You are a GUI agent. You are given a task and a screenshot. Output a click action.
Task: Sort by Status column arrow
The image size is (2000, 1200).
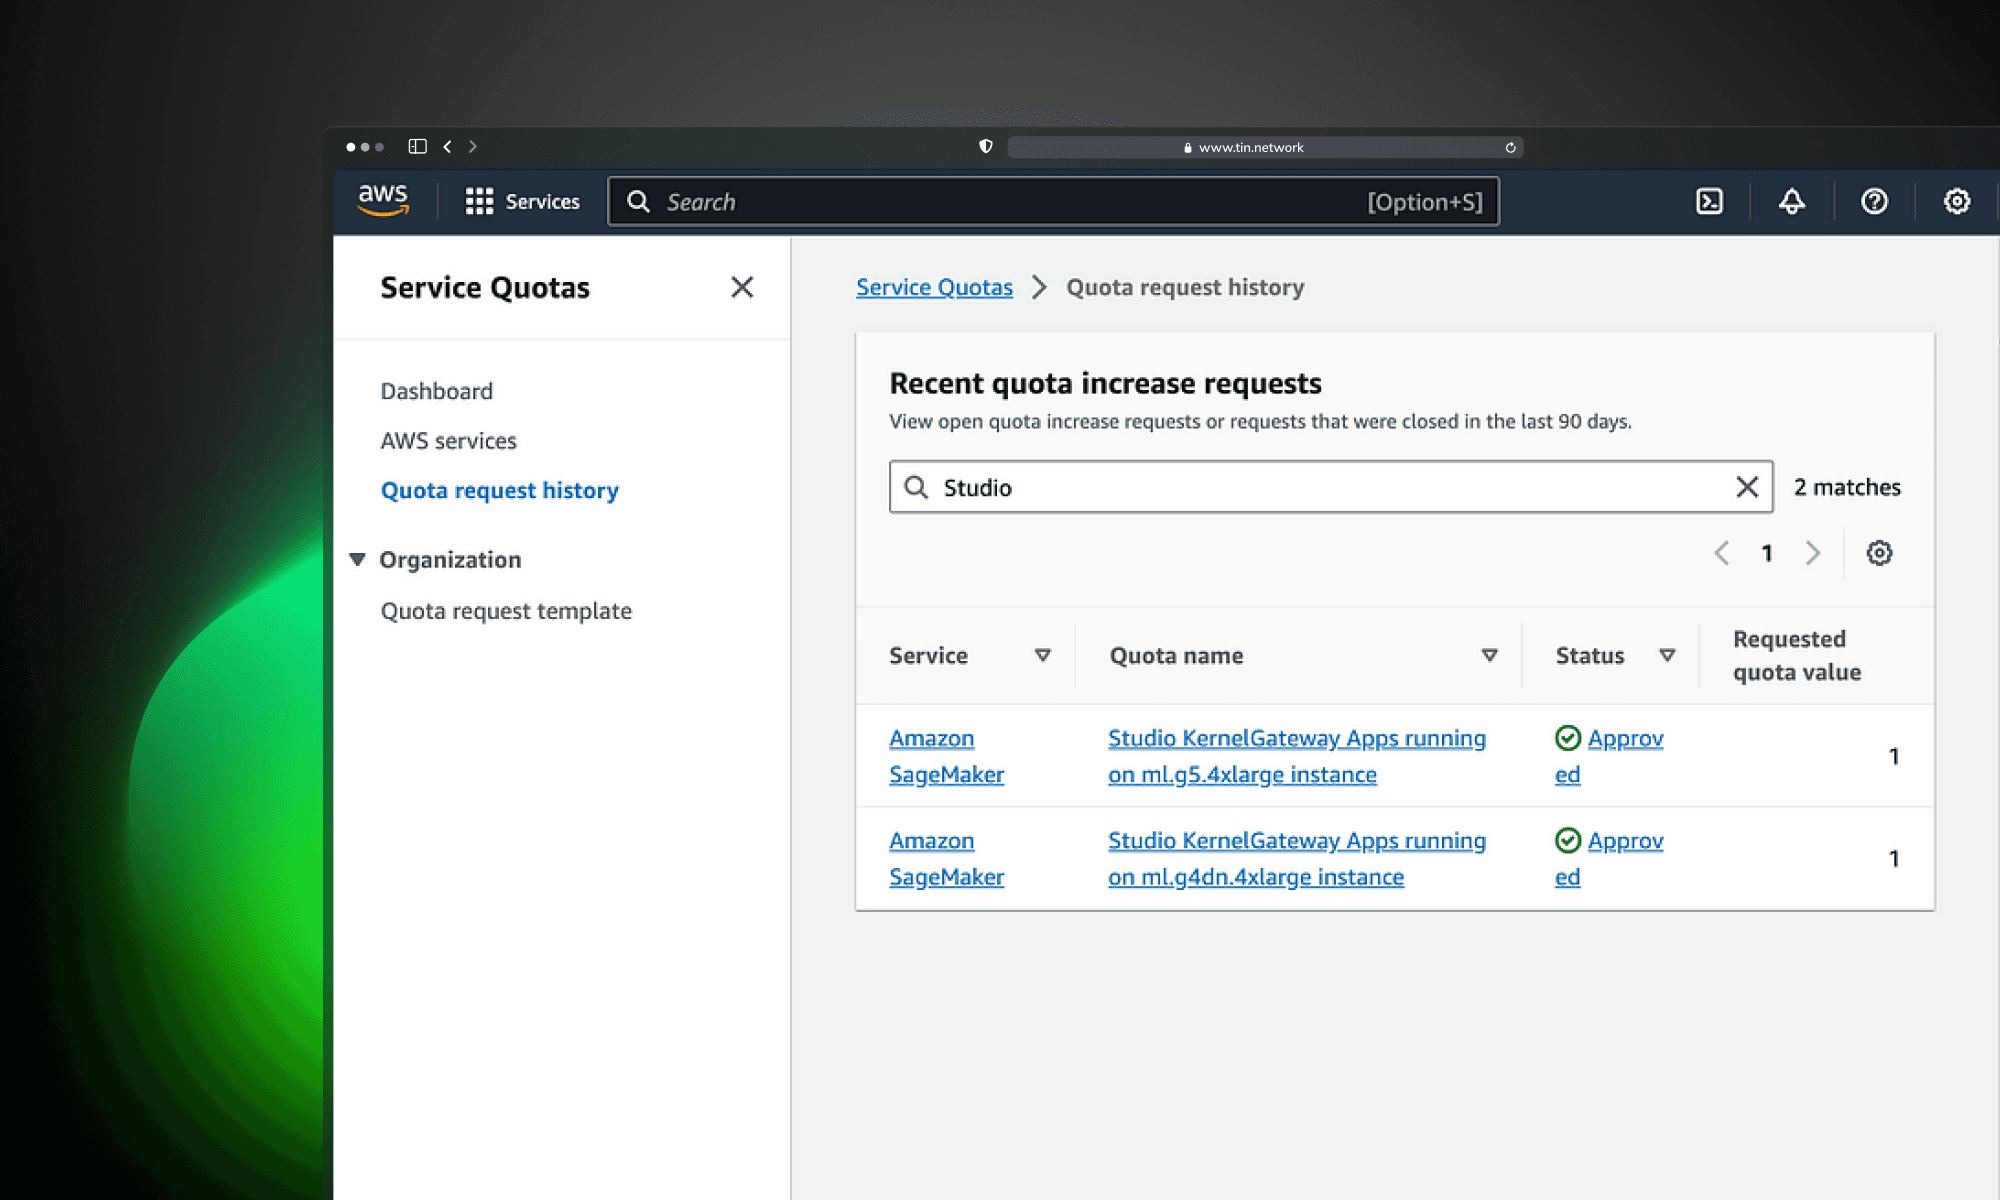(1667, 655)
